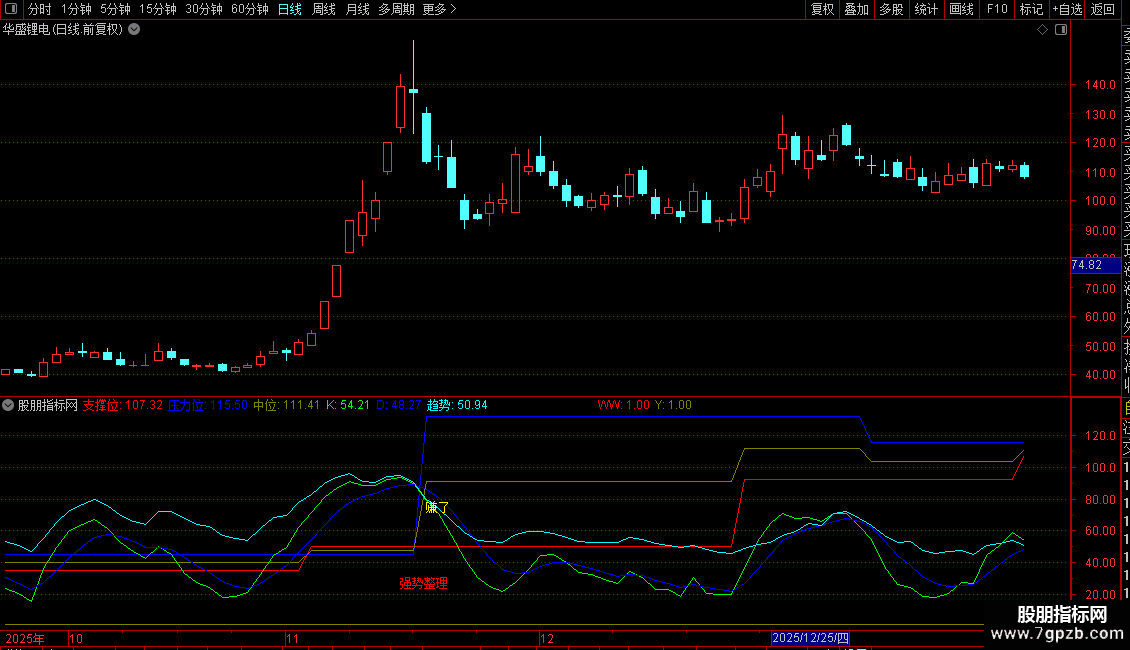This screenshot has height=650, width=1130.
Task: Click the 140.0 price axis label
Action: pos(1100,84)
